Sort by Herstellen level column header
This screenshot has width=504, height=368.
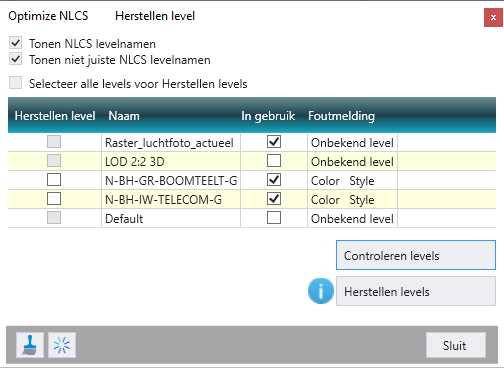coord(55,116)
